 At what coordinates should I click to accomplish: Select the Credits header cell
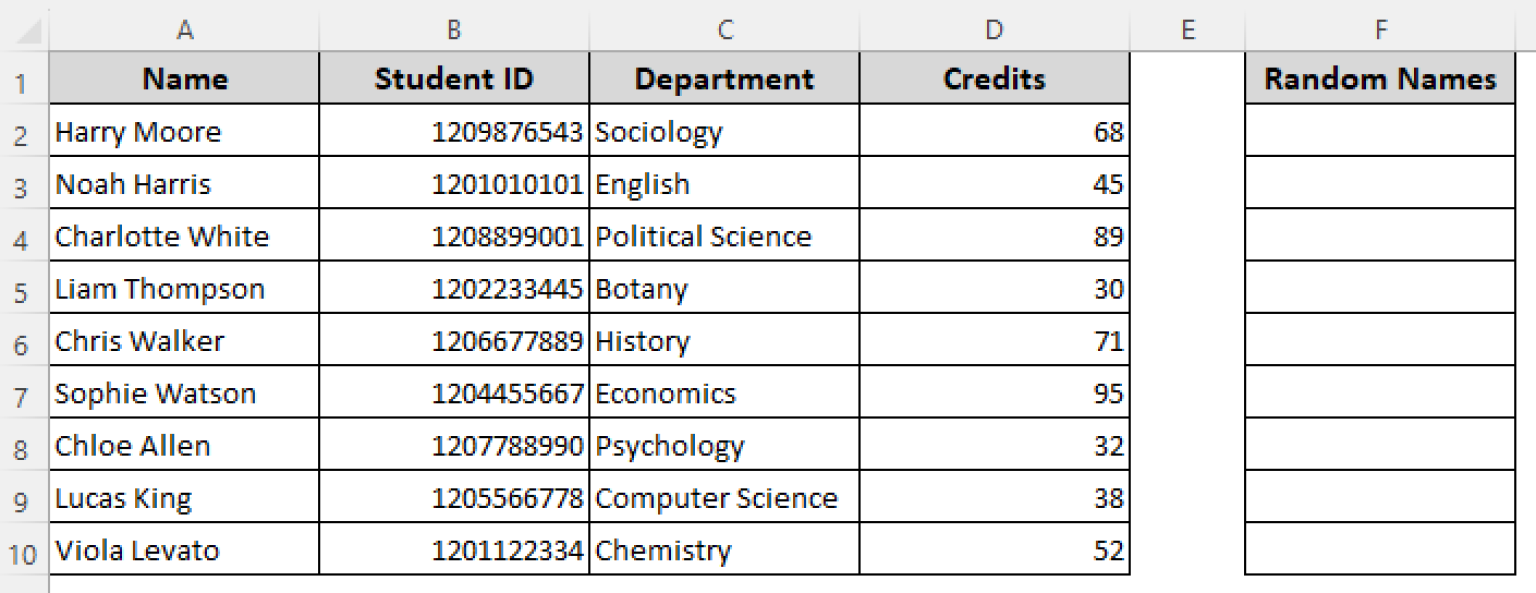click(994, 79)
